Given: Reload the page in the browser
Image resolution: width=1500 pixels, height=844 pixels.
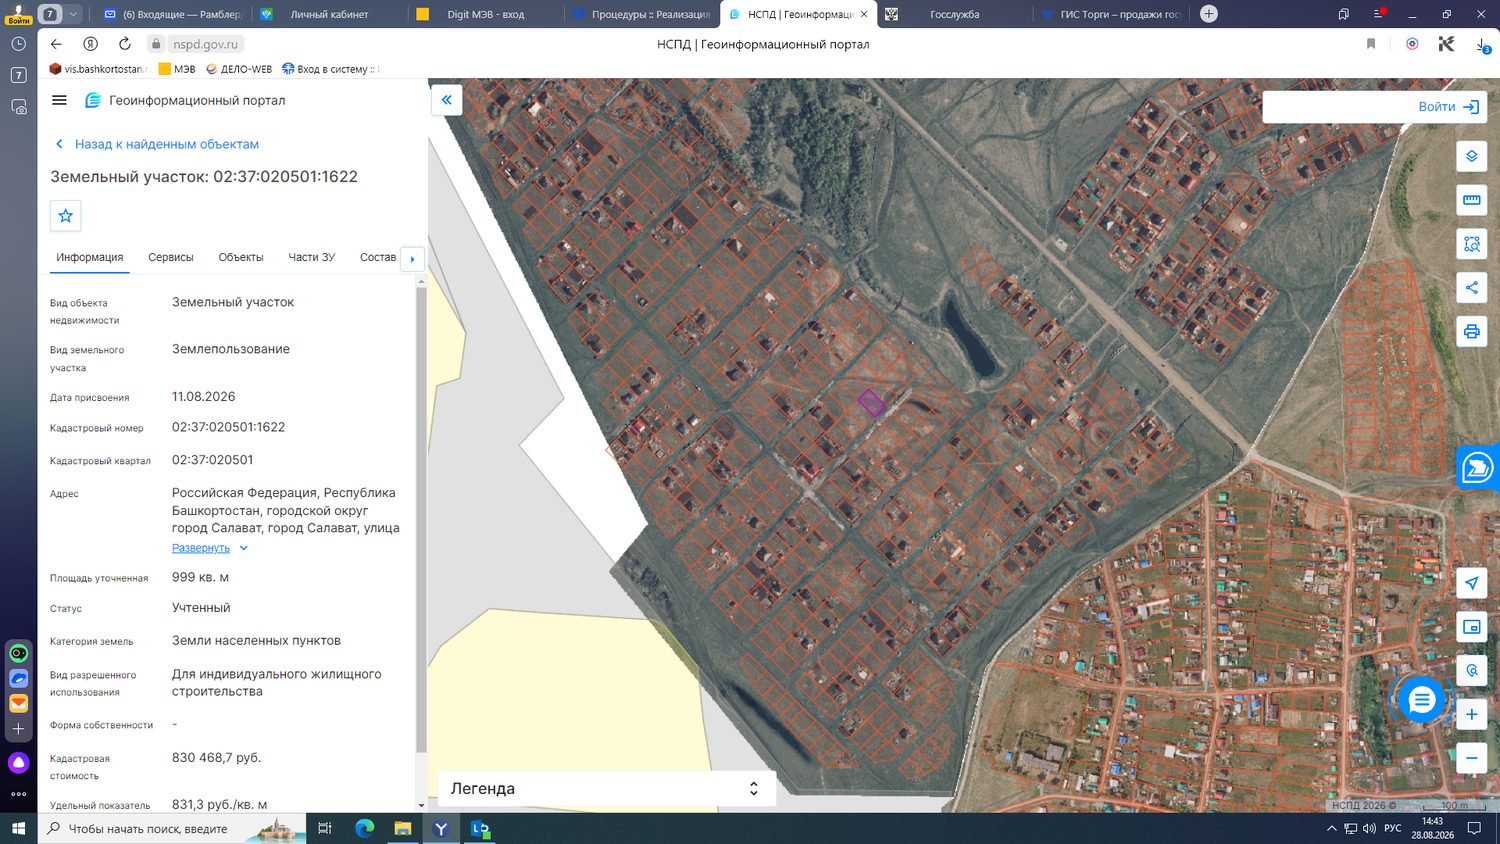Looking at the screenshot, I should [x=125, y=44].
